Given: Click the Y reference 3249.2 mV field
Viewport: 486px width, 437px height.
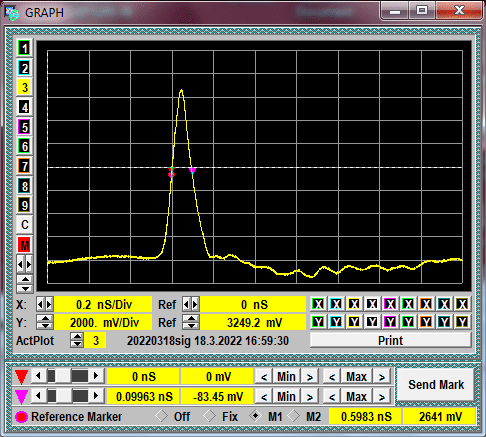Looking at the screenshot, I should (x=253, y=322).
